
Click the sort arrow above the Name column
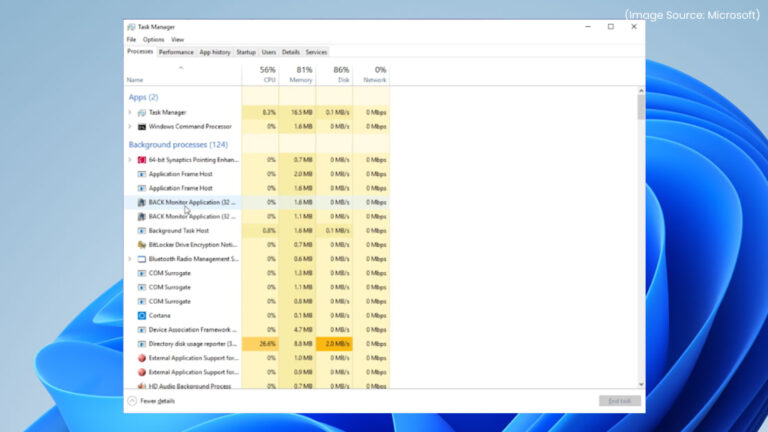point(181,68)
